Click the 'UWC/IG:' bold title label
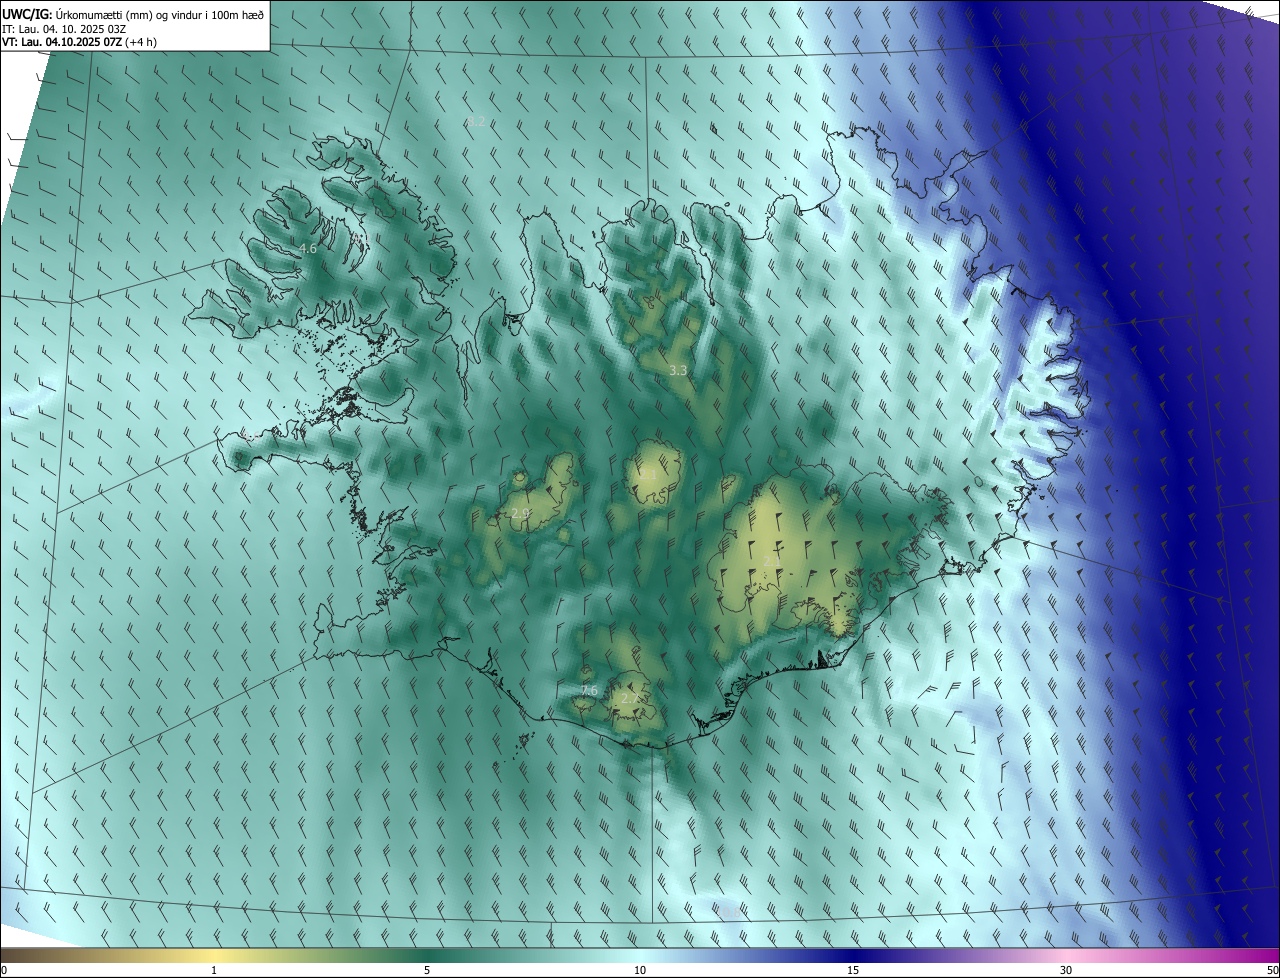 click(x=27, y=14)
